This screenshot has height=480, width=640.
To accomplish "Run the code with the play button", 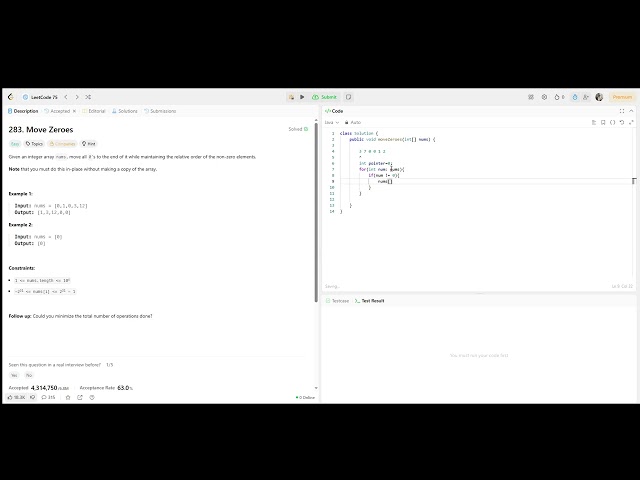I will [302, 97].
